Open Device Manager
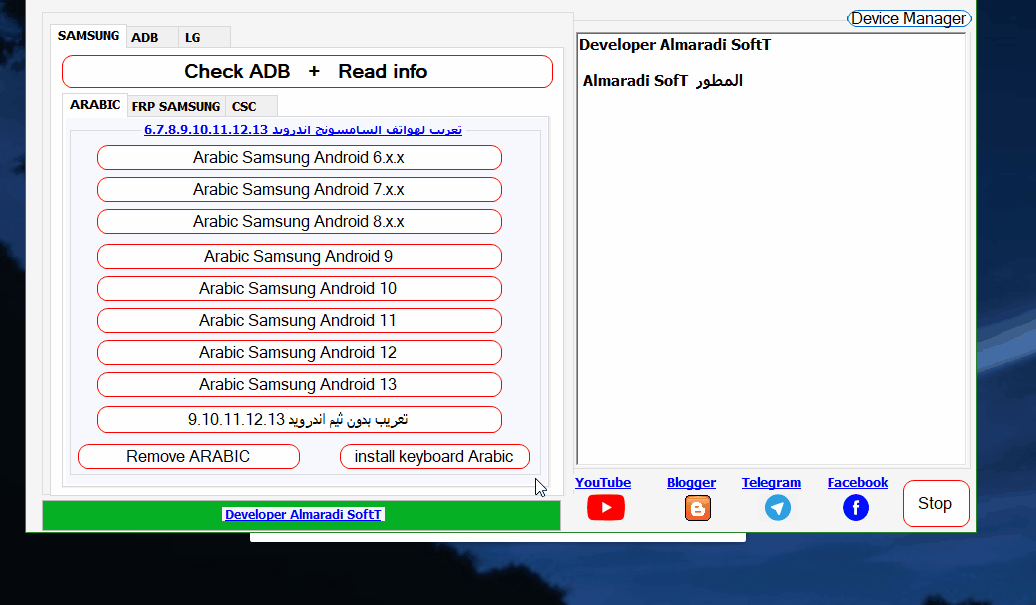1036x605 pixels. coord(908,18)
